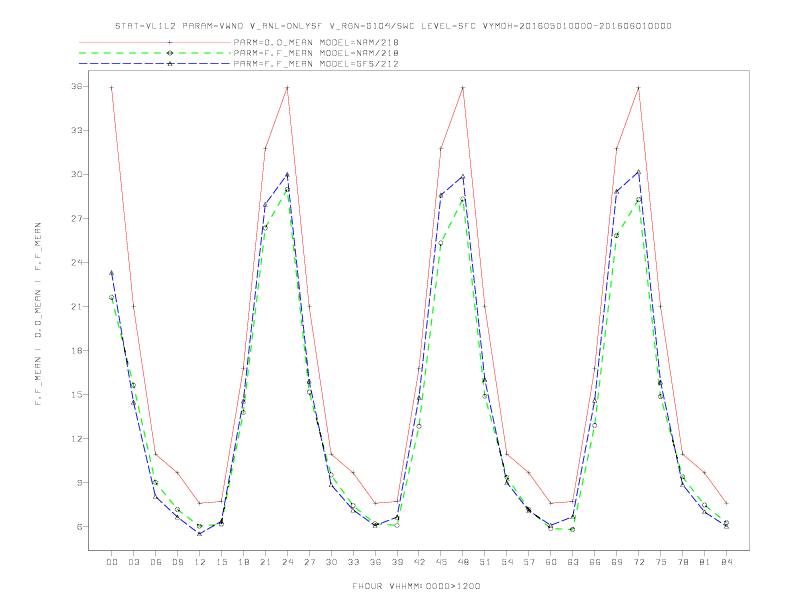Click x-axis tick label 30

tap(331, 562)
